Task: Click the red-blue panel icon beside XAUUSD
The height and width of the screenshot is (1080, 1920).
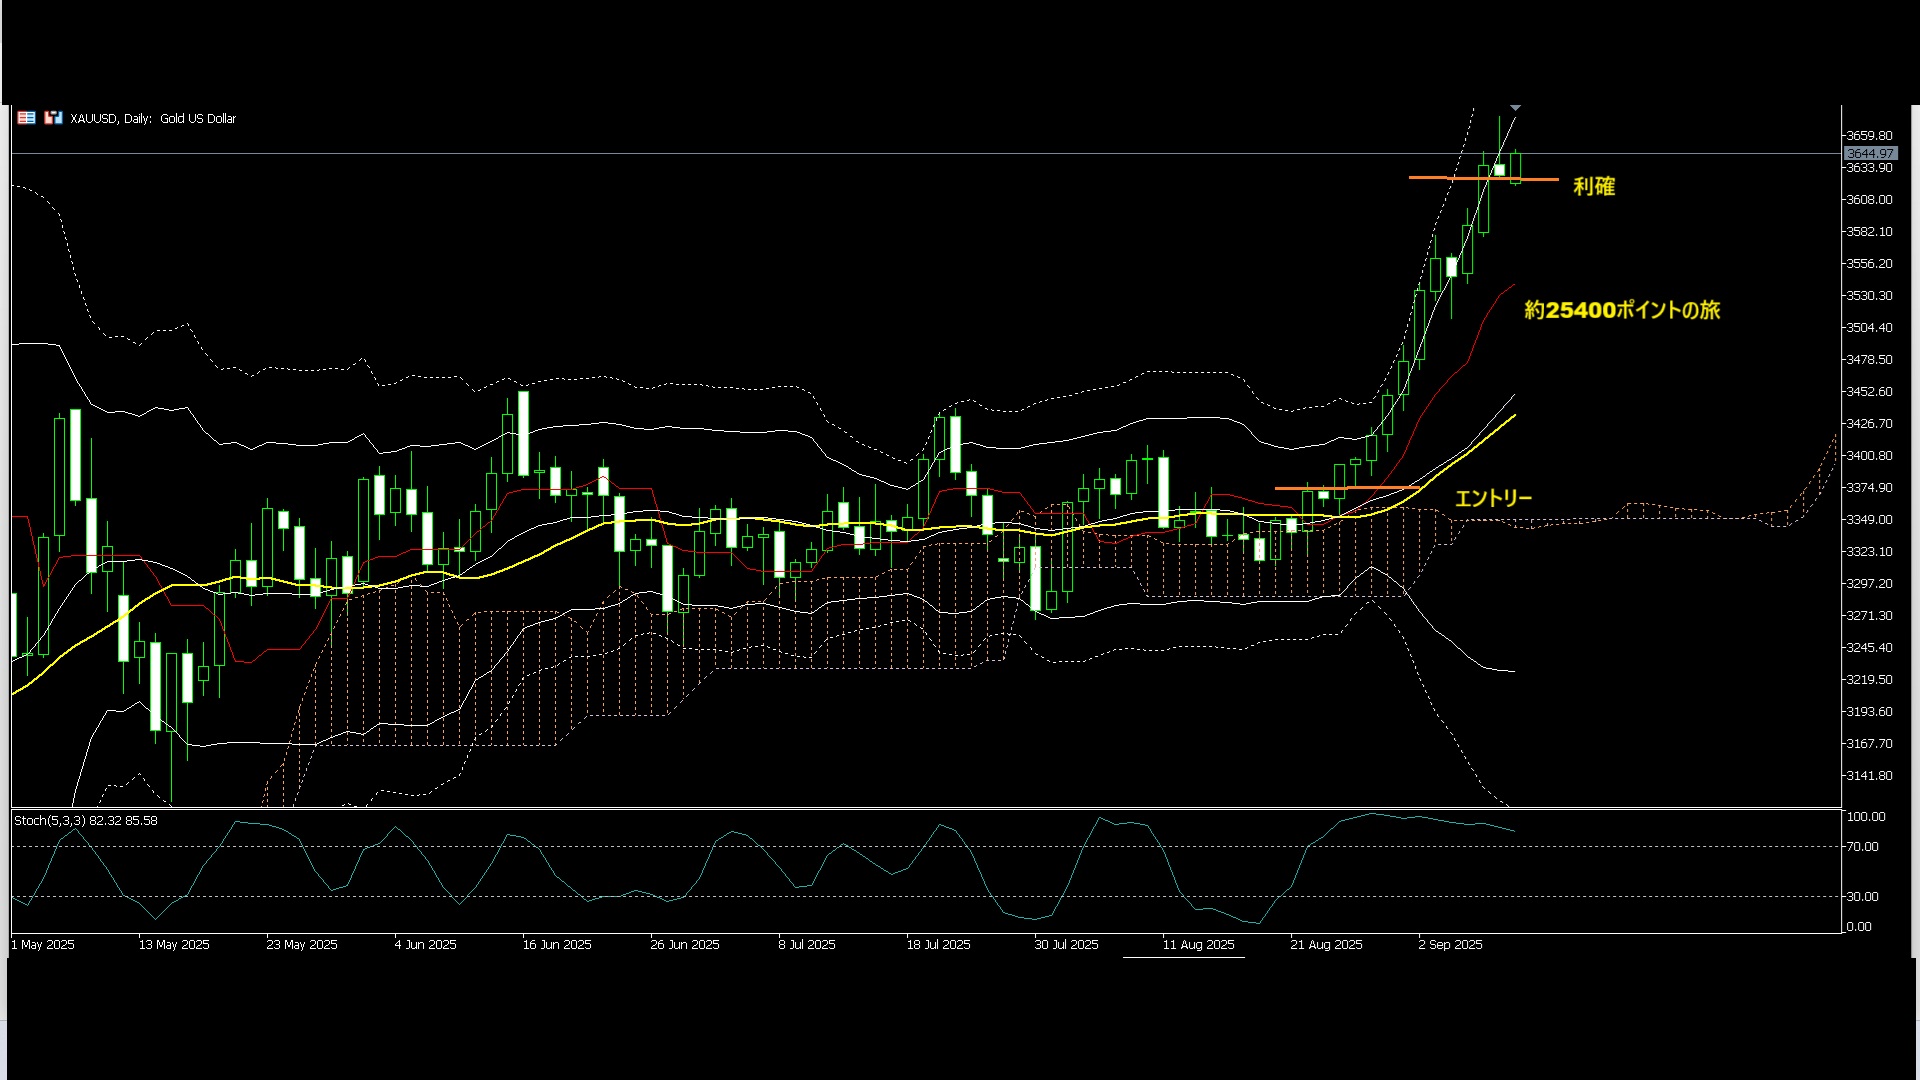Action: [x=53, y=118]
